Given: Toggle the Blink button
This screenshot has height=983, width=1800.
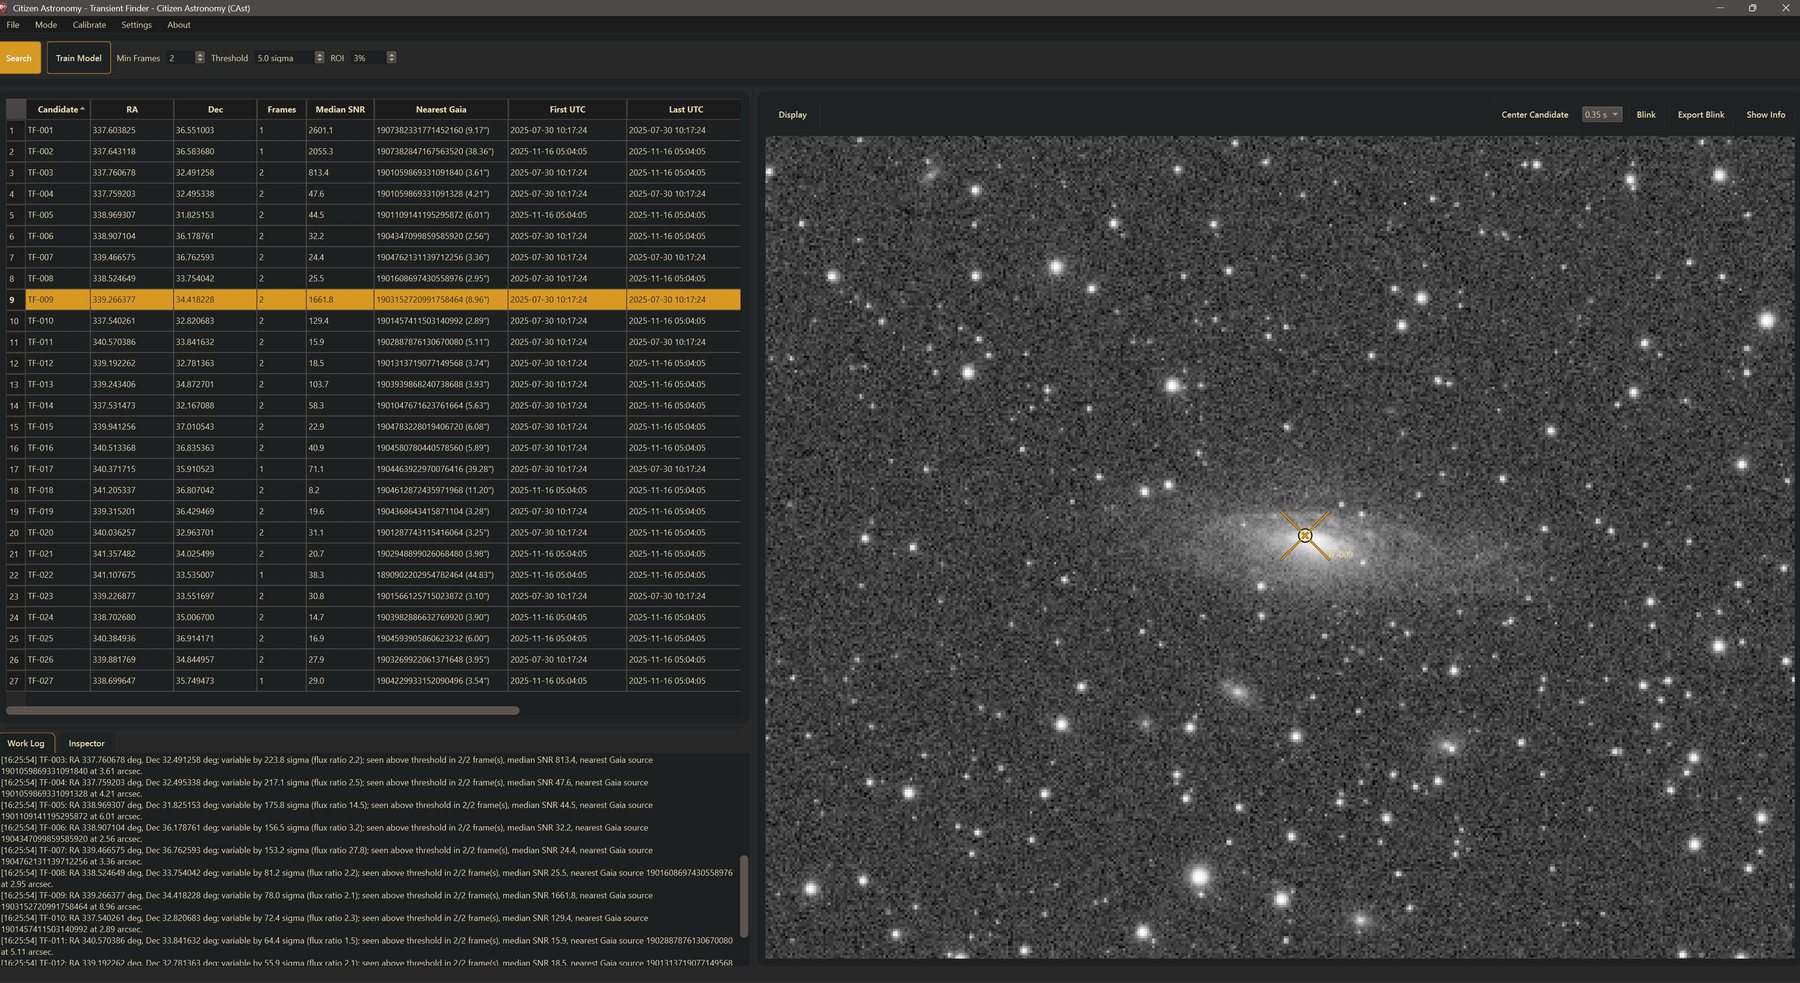Looking at the screenshot, I should pos(1646,115).
